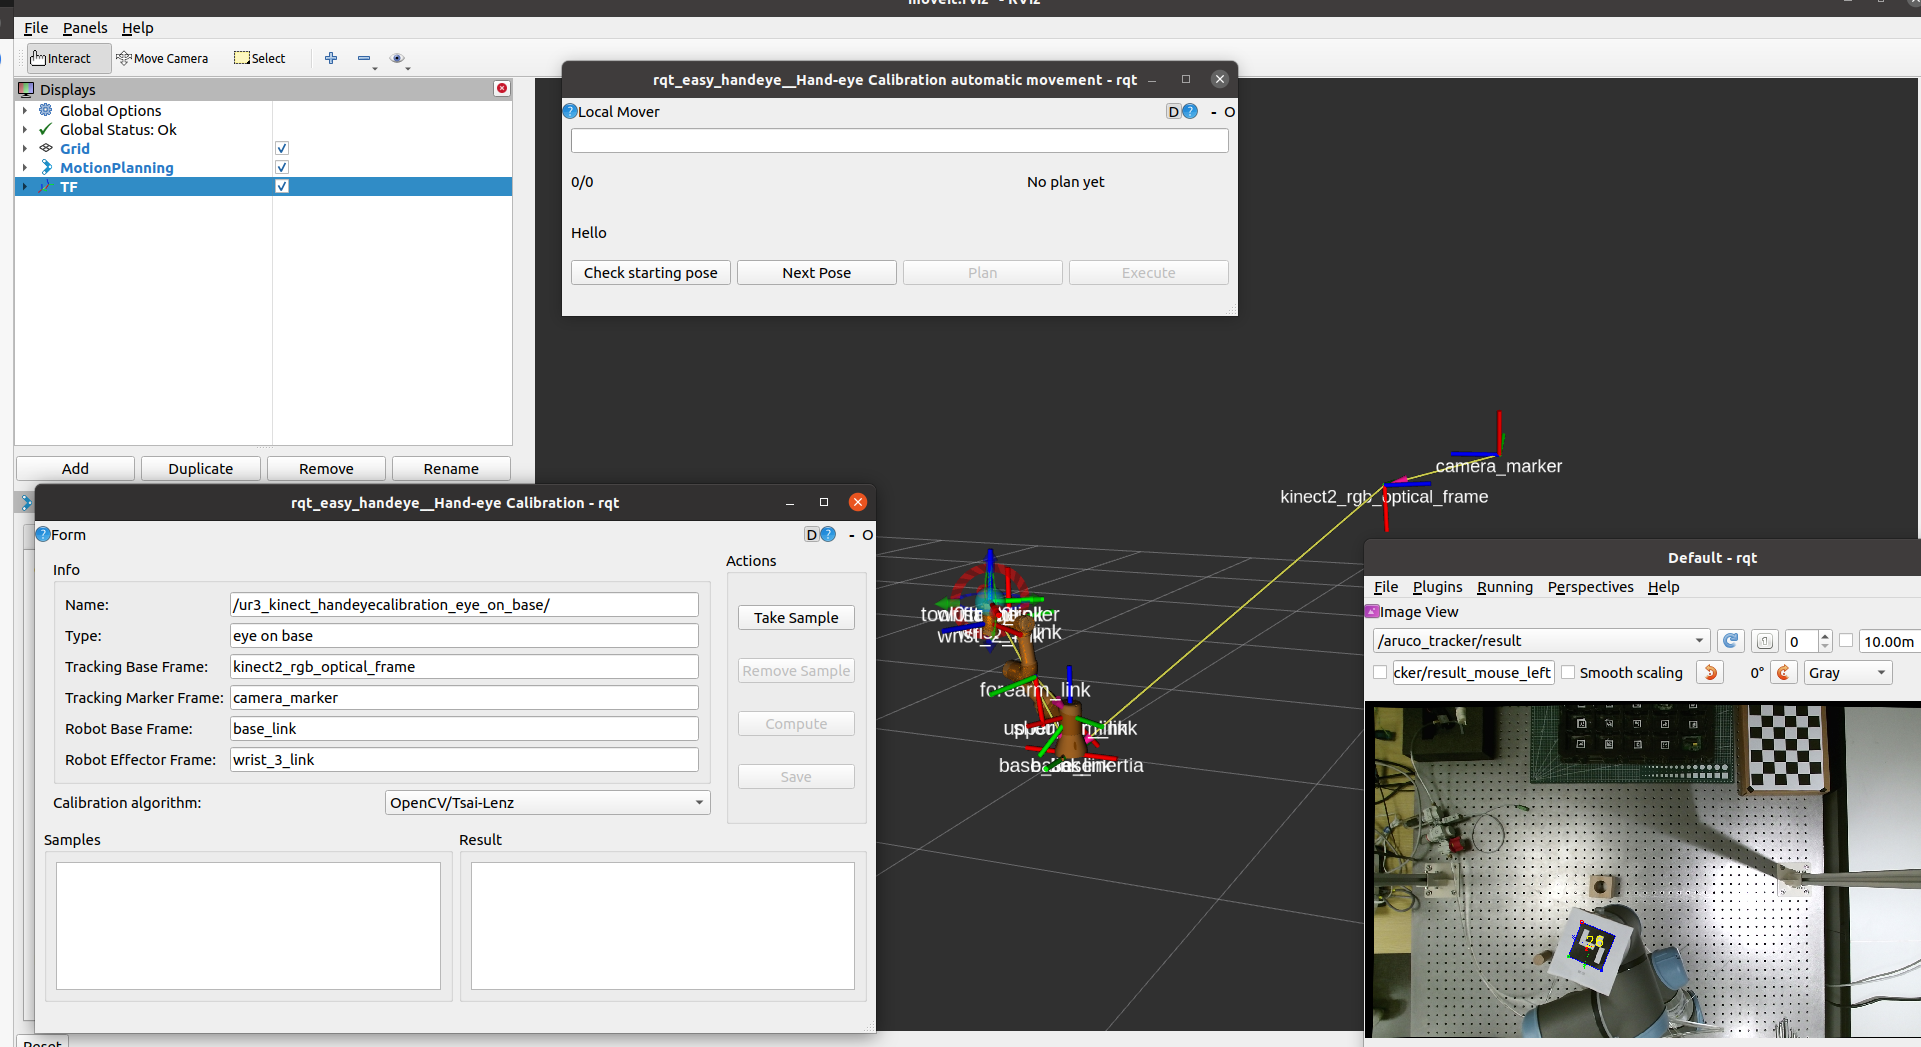Click the Add display button
The width and height of the screenshot is (1921, 1047).
pyautogui.click(x=75, y=468)
